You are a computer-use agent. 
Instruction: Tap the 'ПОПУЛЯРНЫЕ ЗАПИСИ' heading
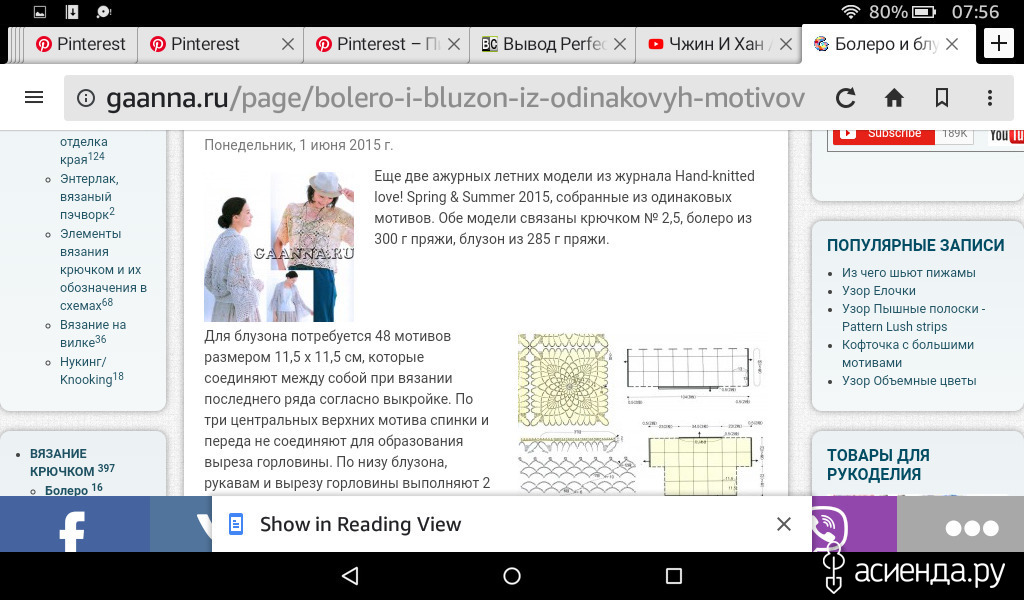(x=916, y=245)
